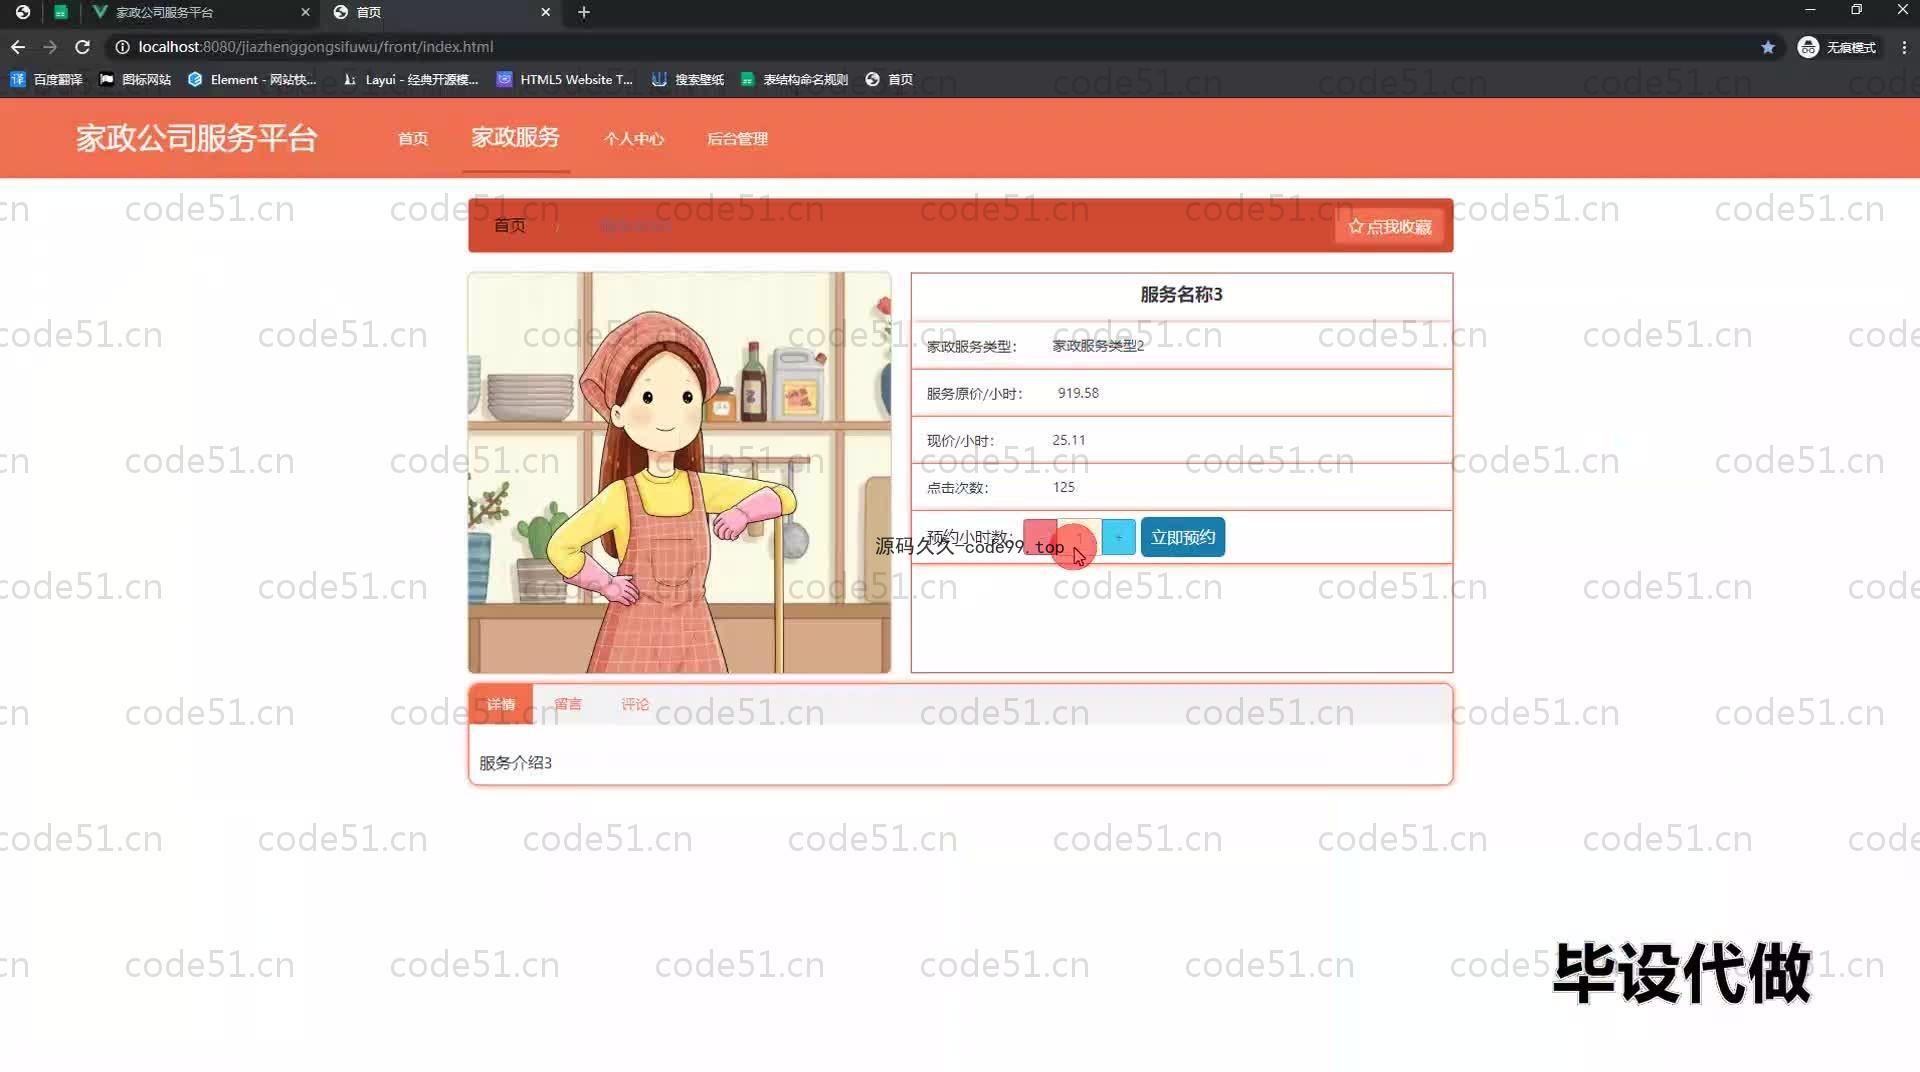Reload the page with the refresh icon
Screen dimensions: 1920x1072
coord(83,47)
